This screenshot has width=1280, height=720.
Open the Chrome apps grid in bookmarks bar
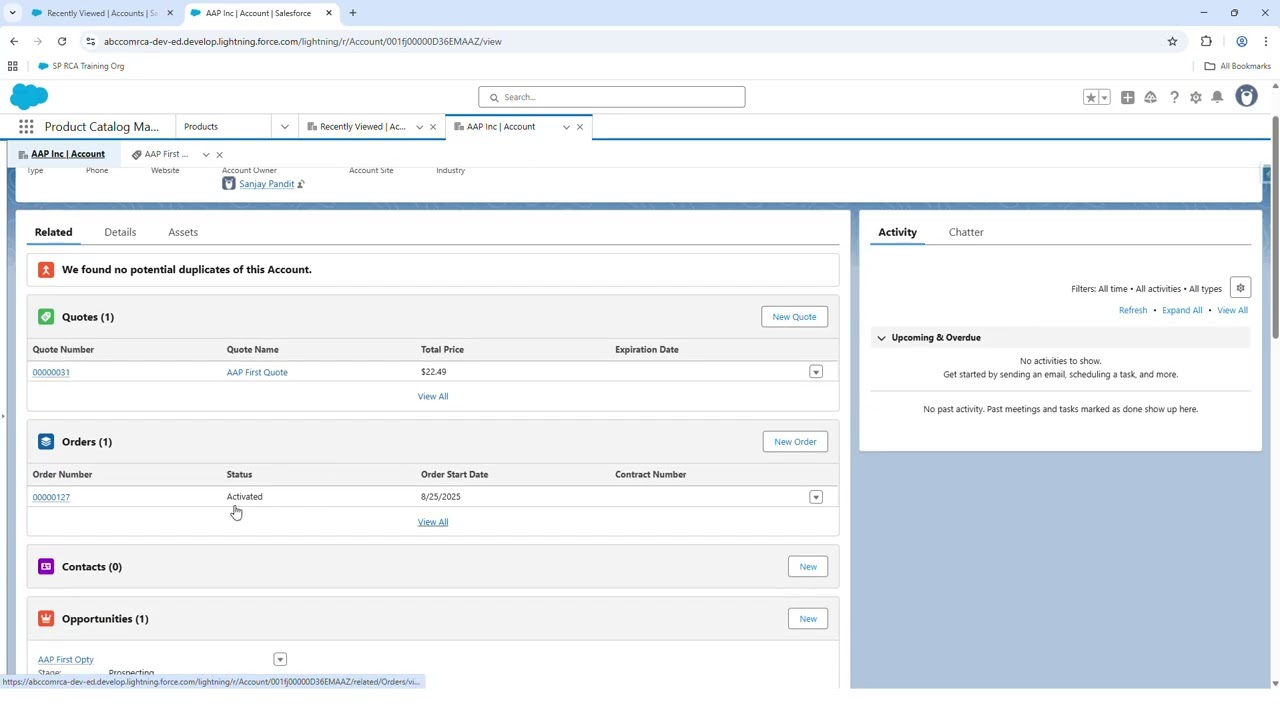click(x=13, y=66)
